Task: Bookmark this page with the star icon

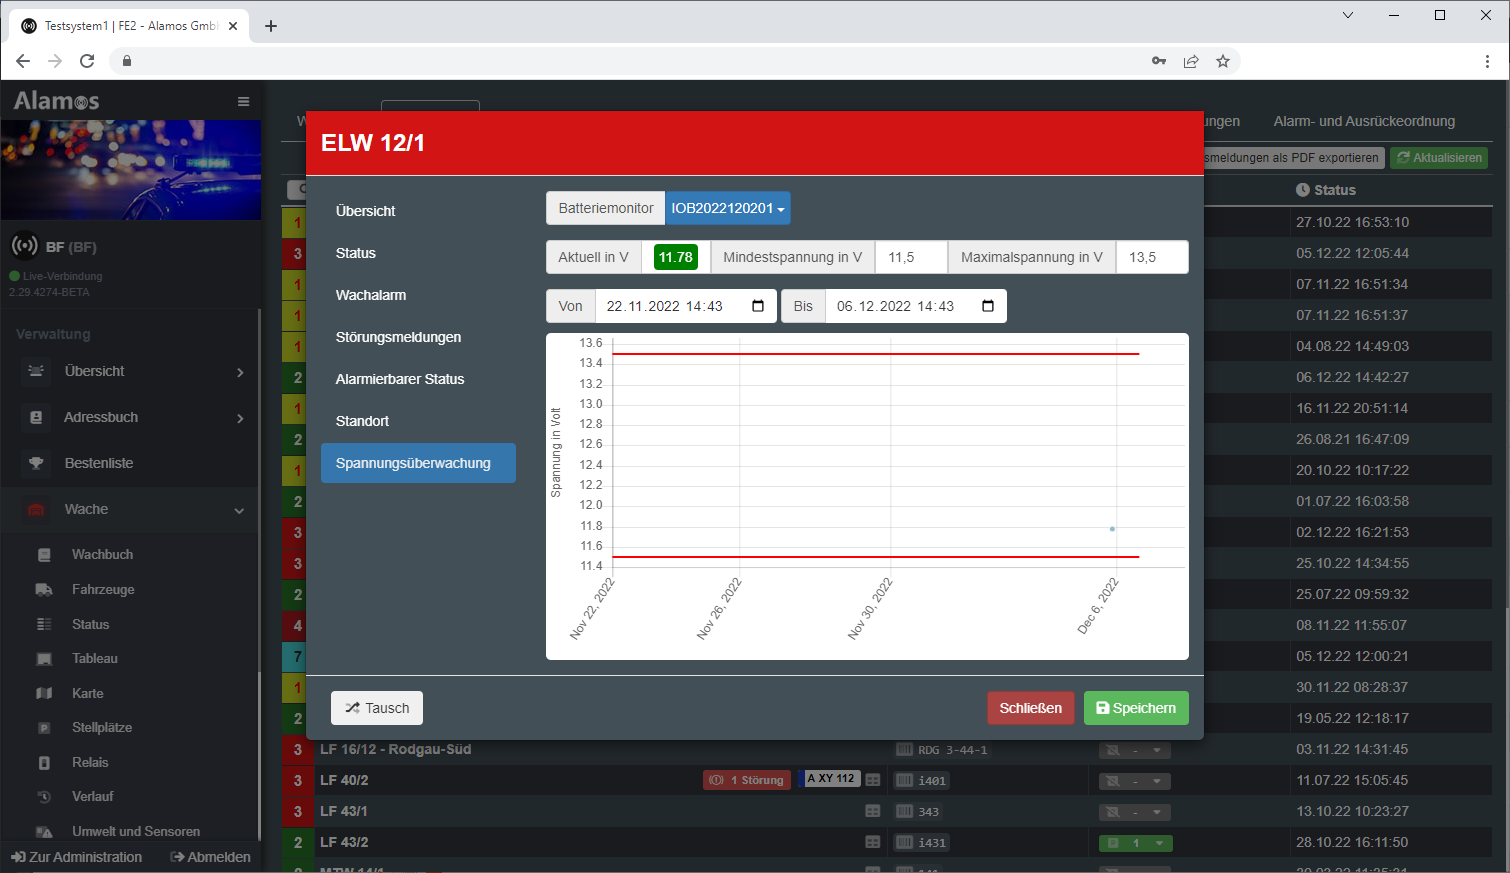Action: point(1222,61)
